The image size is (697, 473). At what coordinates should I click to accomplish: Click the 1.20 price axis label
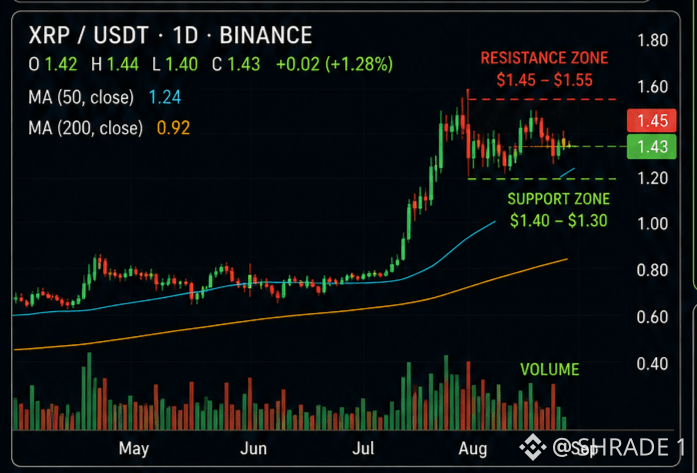point(653,178)
